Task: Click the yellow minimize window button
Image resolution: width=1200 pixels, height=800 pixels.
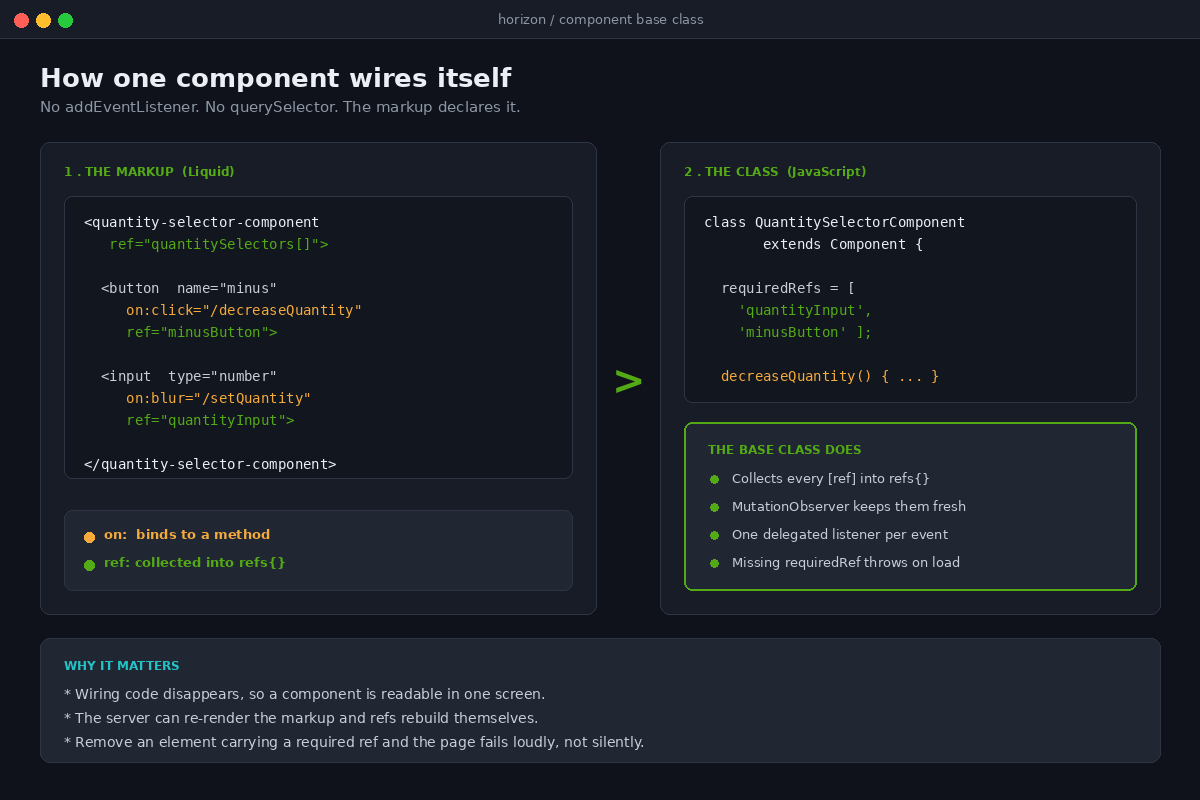Action: coord(43,20)
